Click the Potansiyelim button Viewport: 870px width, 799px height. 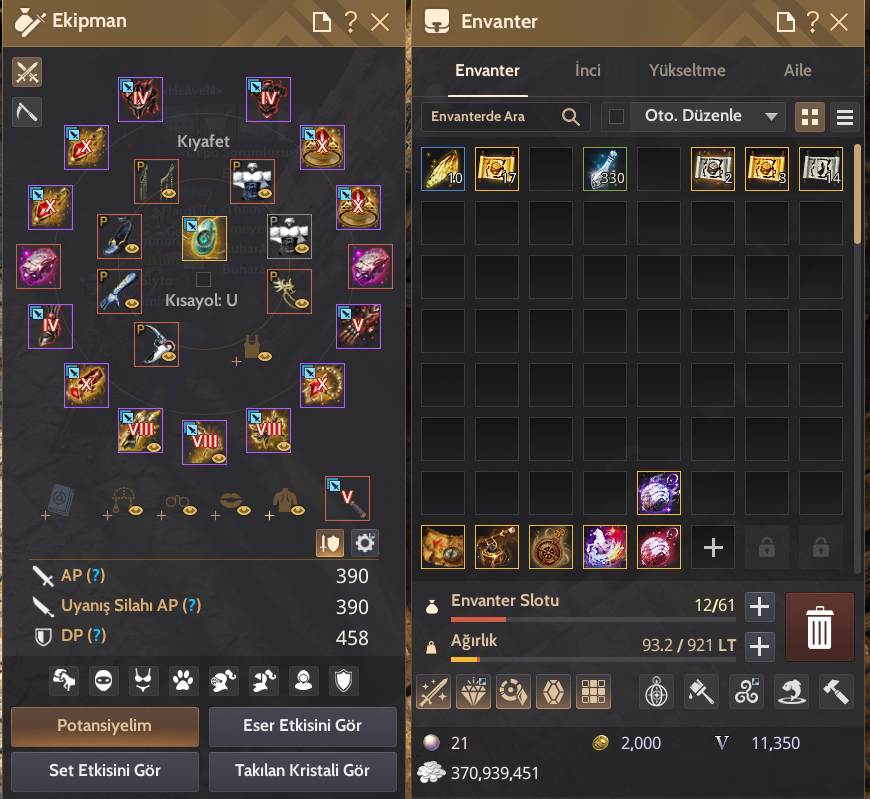(x=105, y=726)
